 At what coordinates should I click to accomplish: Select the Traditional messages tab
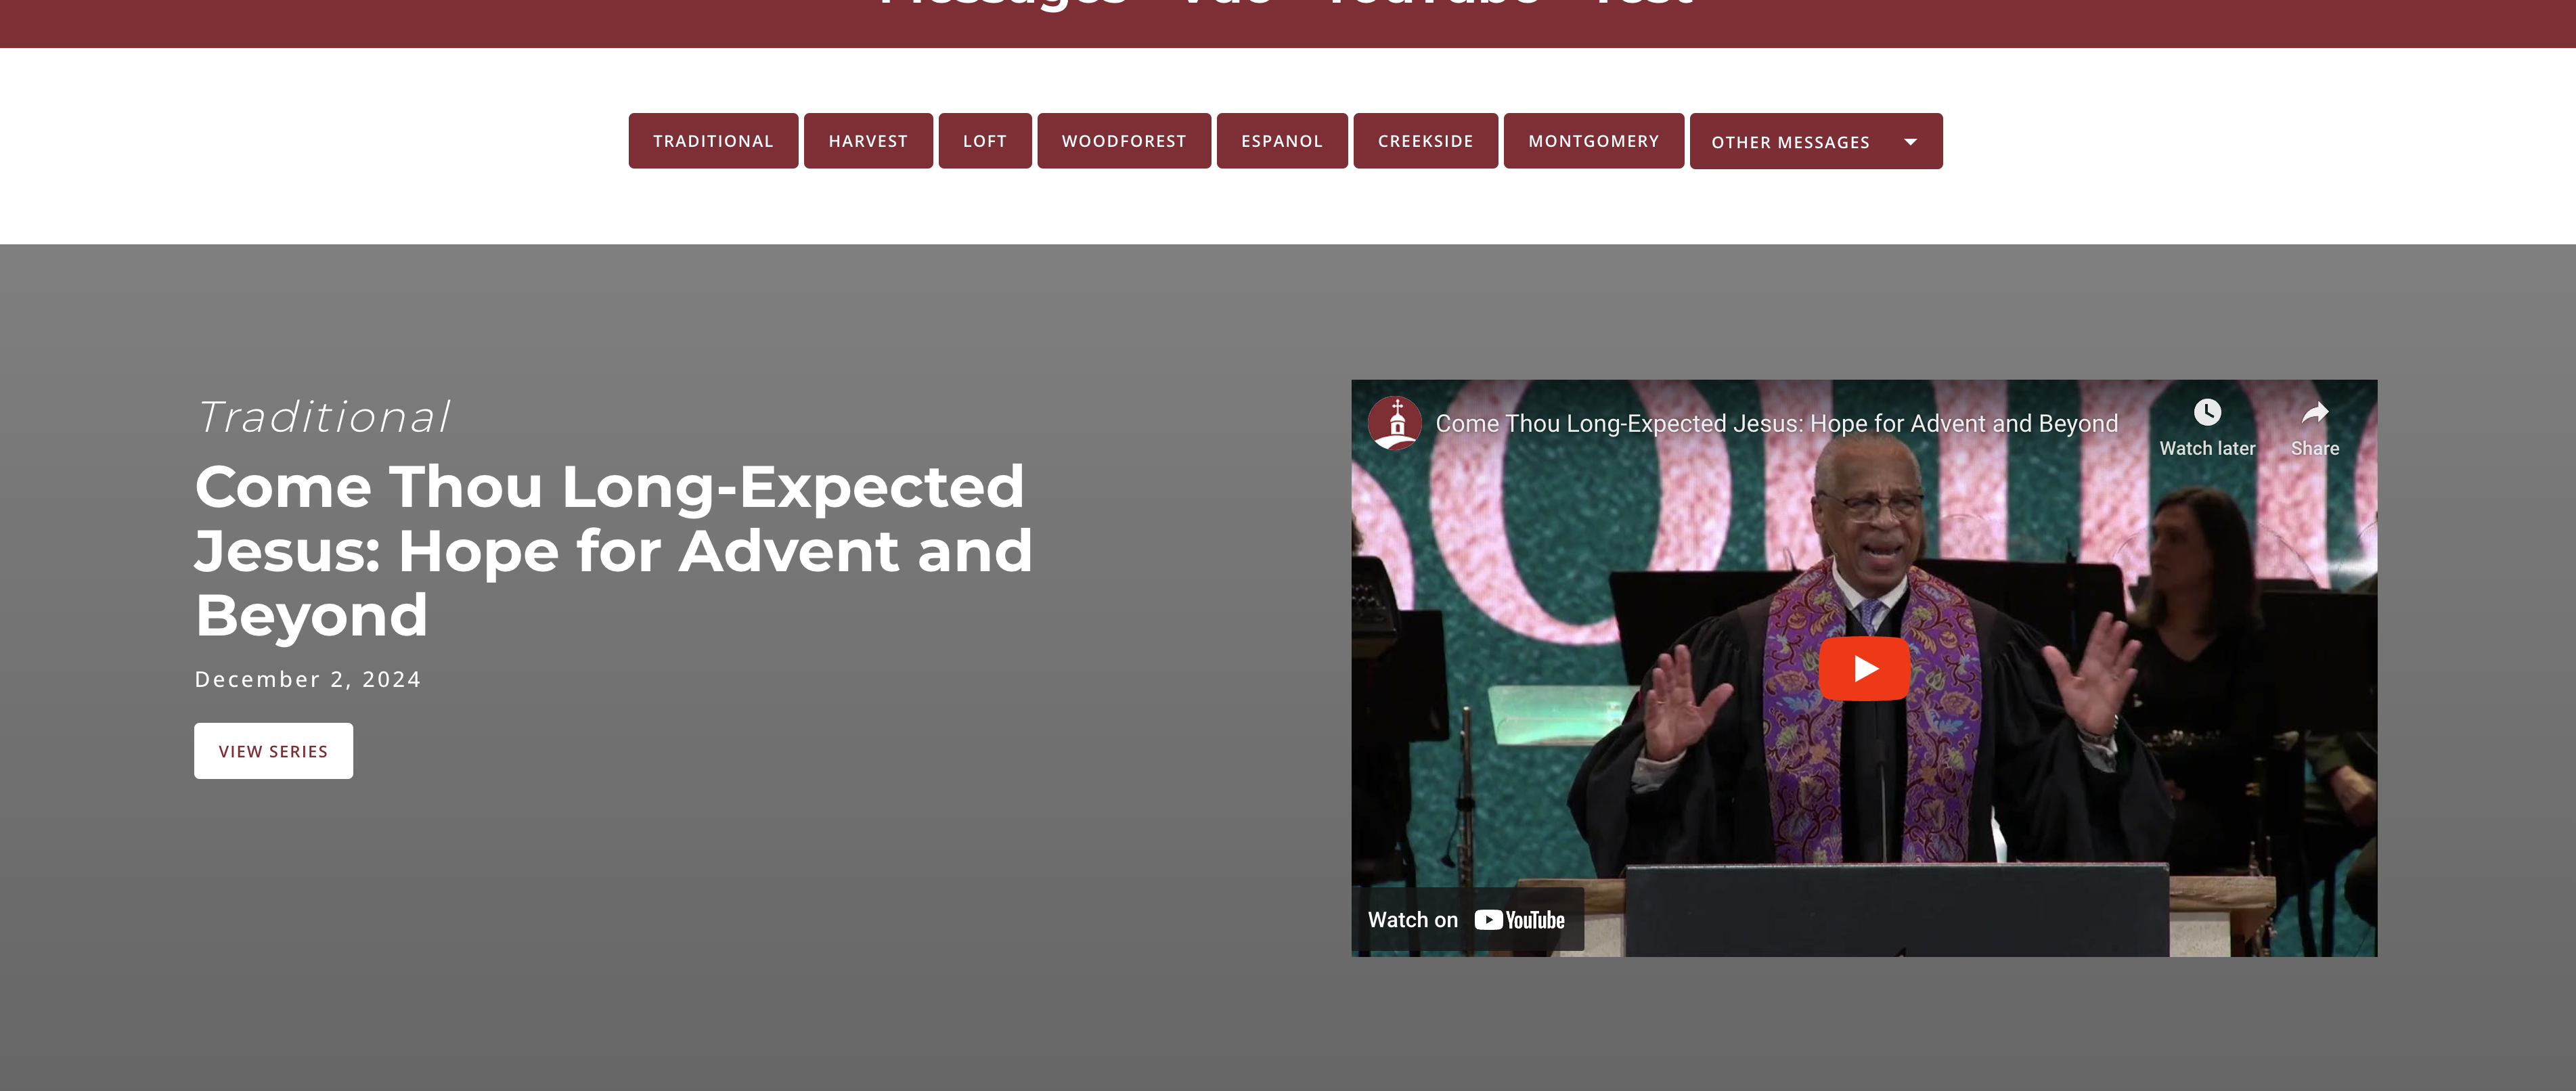[x=713, y=141]
